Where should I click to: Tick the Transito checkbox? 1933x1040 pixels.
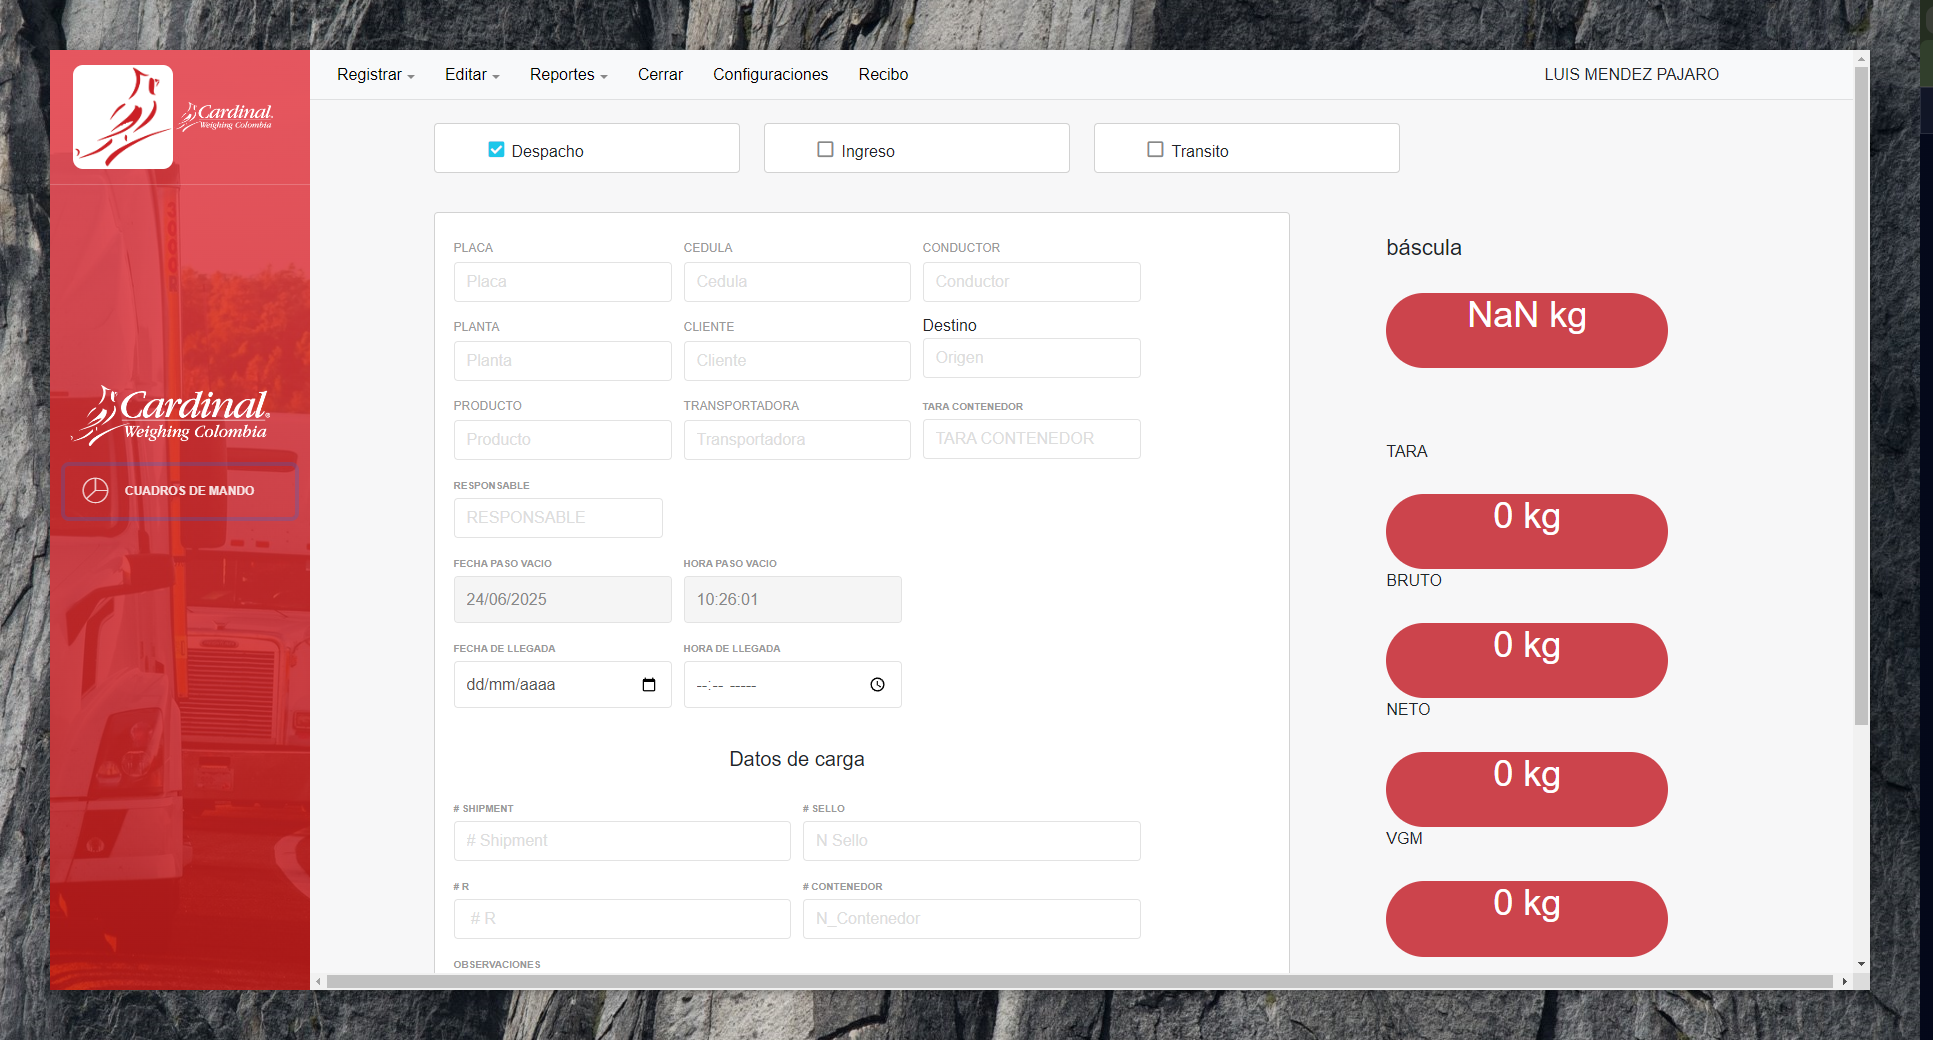pyautogui.click(x=1155, y=150)
